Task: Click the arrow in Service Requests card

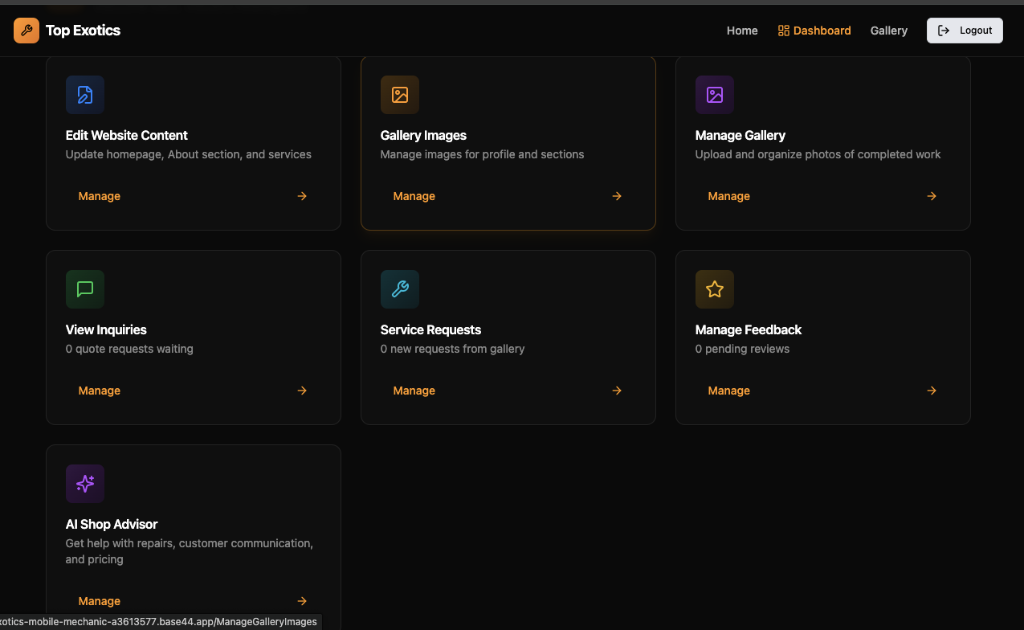Action: [616, 390]
